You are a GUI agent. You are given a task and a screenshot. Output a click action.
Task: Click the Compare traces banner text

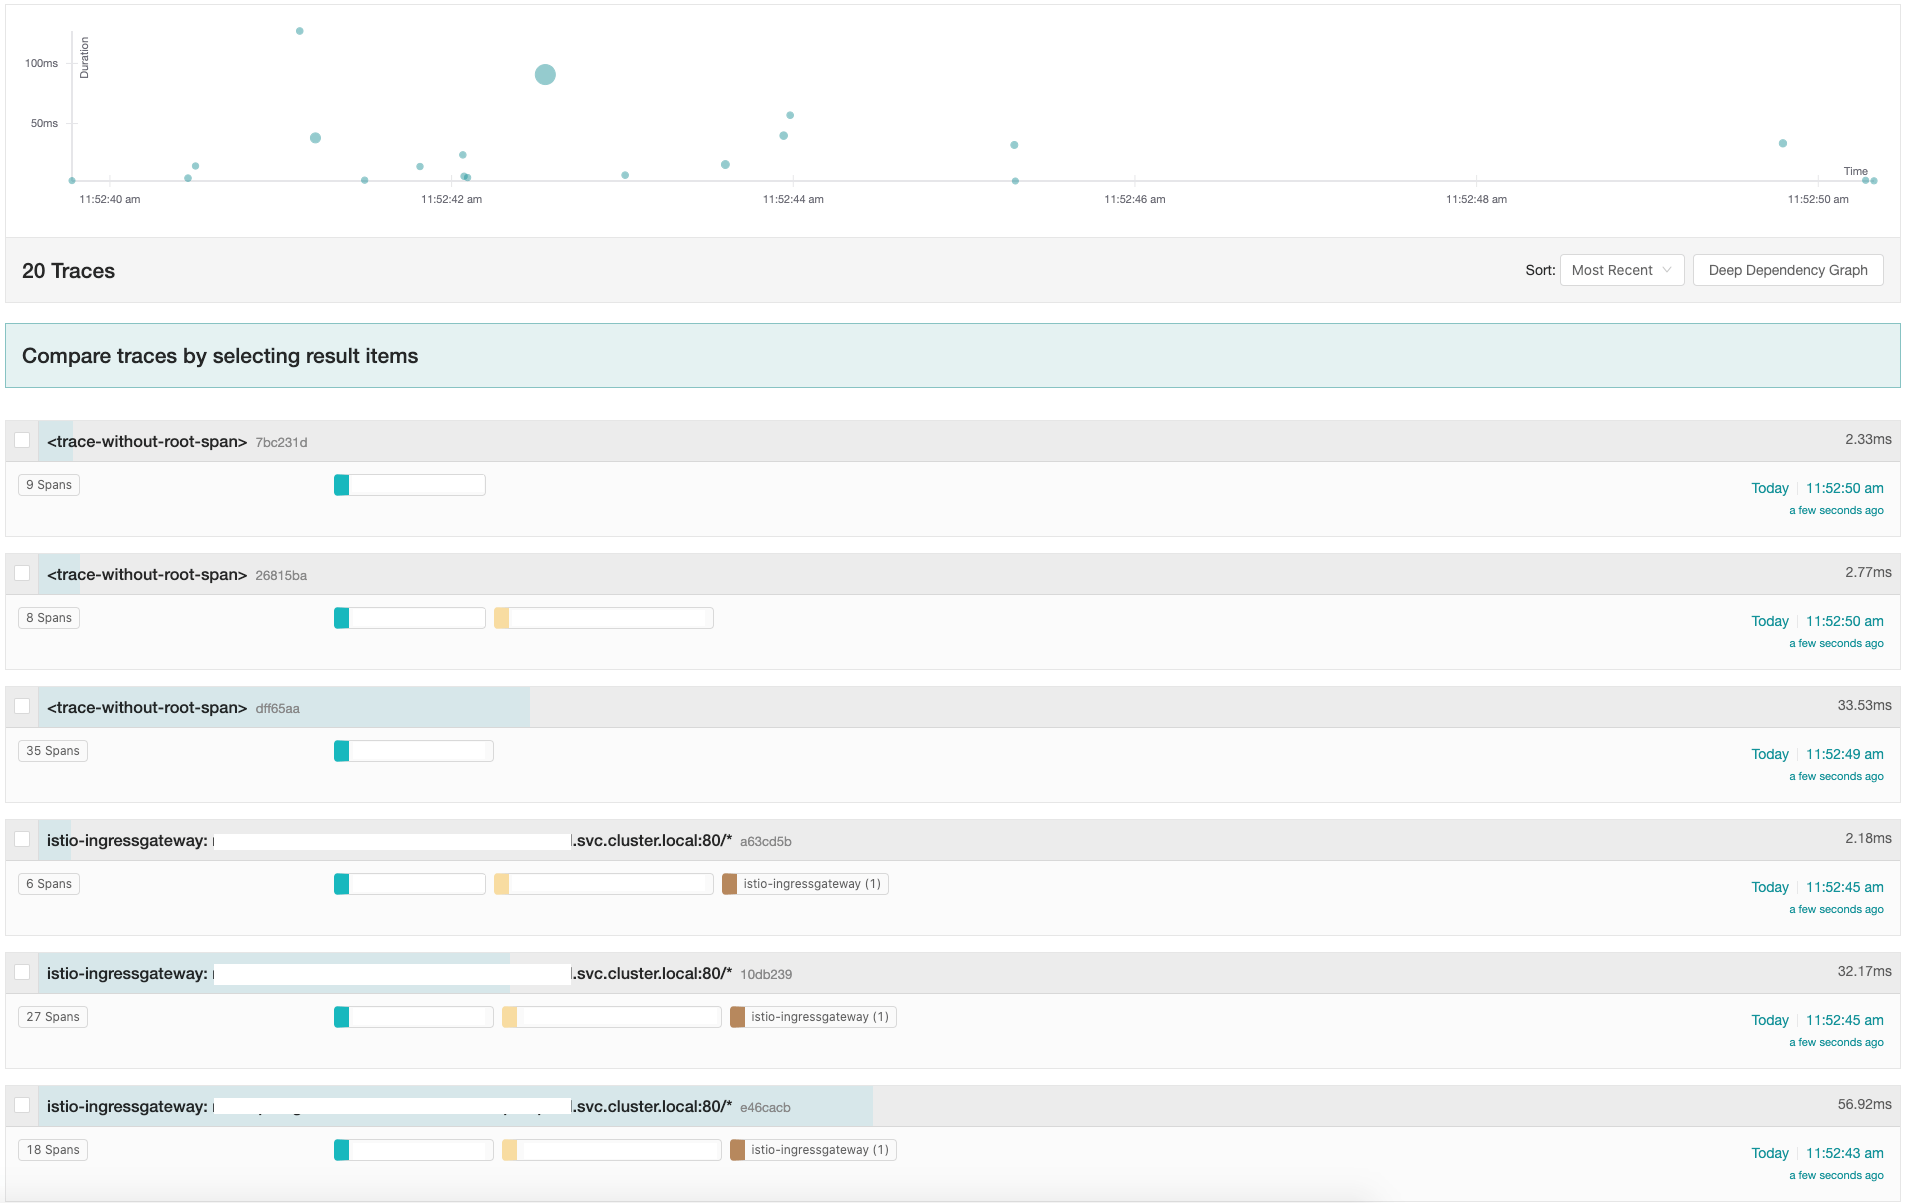[220, 356]
